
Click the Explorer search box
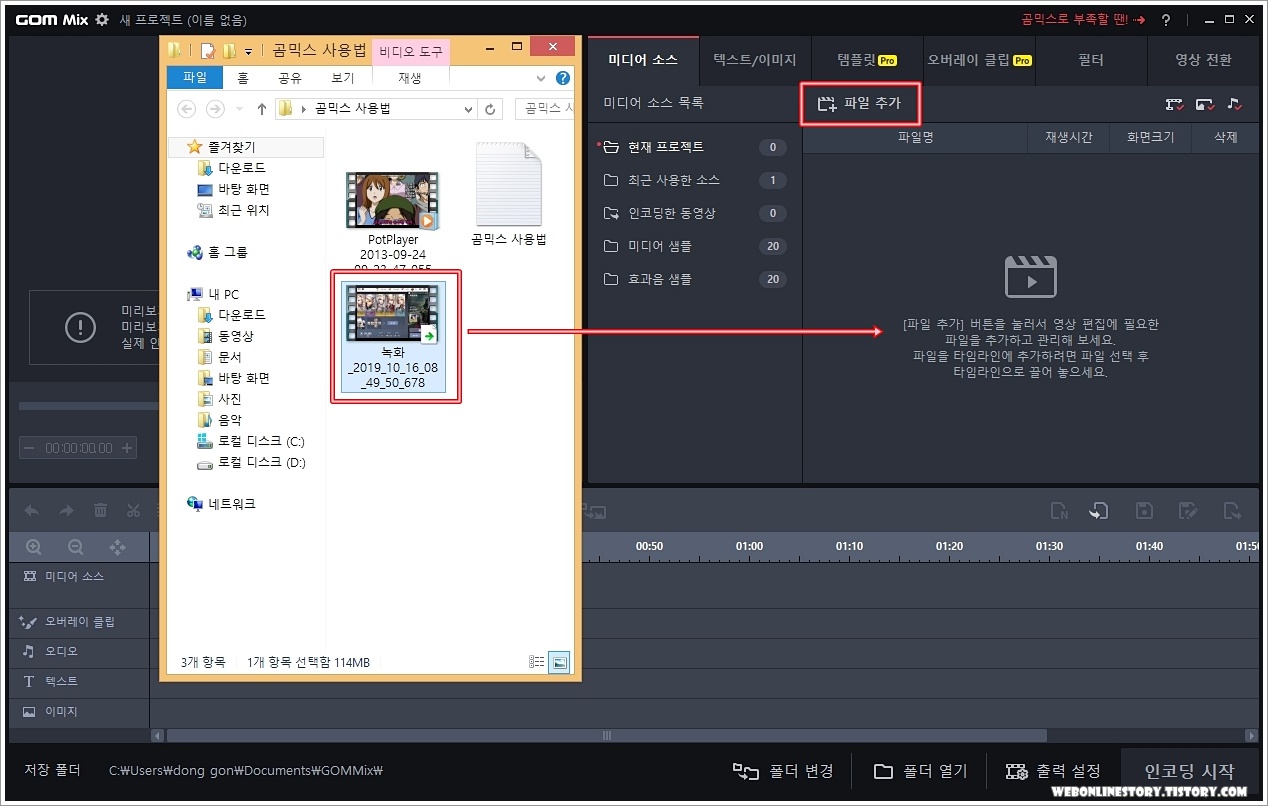545,109
